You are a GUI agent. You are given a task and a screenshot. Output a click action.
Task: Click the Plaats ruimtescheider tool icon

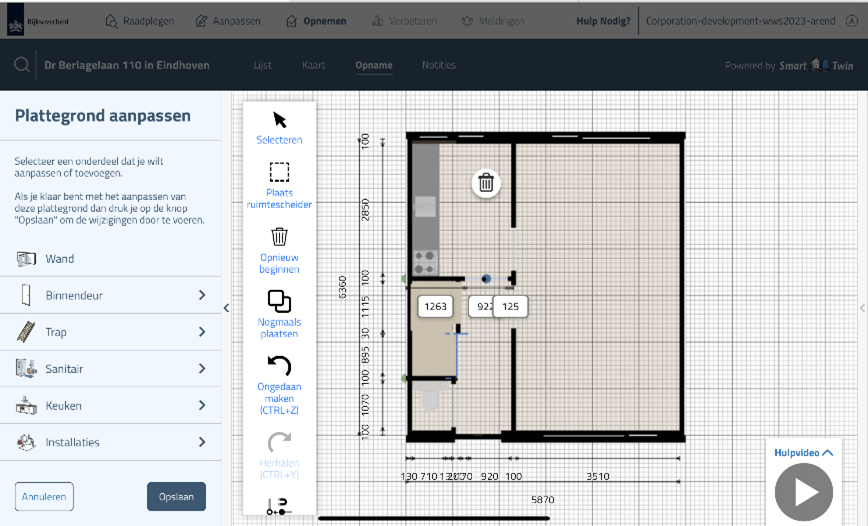tap(279, 172)
